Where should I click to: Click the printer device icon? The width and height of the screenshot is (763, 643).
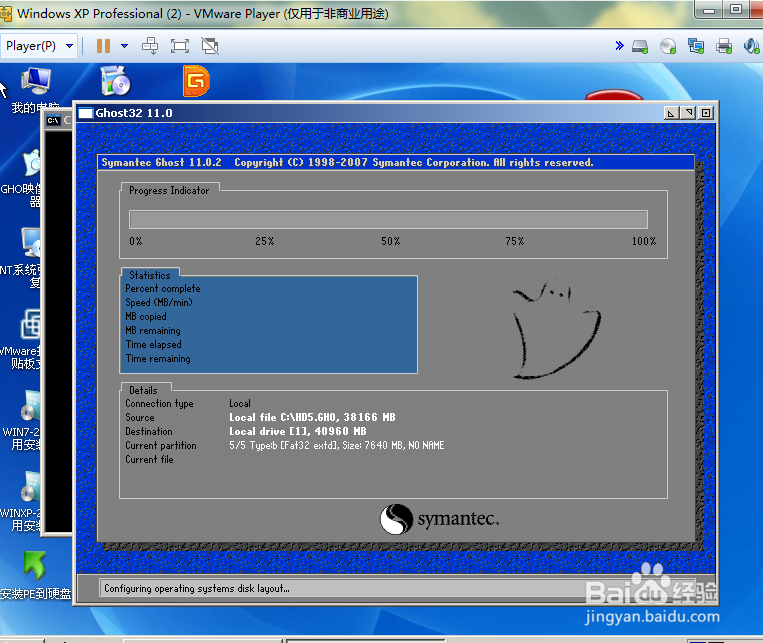pos(724,46)
